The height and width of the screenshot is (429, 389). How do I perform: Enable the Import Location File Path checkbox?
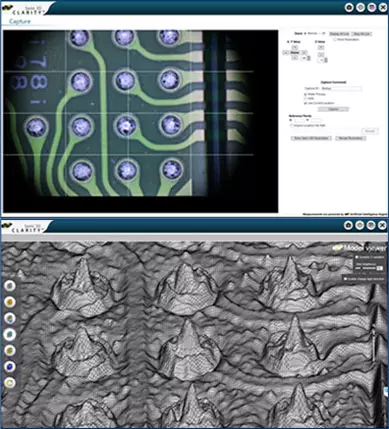tap(291, 126)
